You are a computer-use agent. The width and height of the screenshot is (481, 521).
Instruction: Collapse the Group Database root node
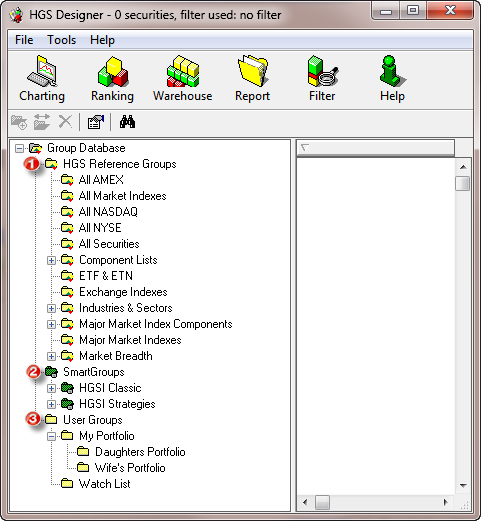20,148
